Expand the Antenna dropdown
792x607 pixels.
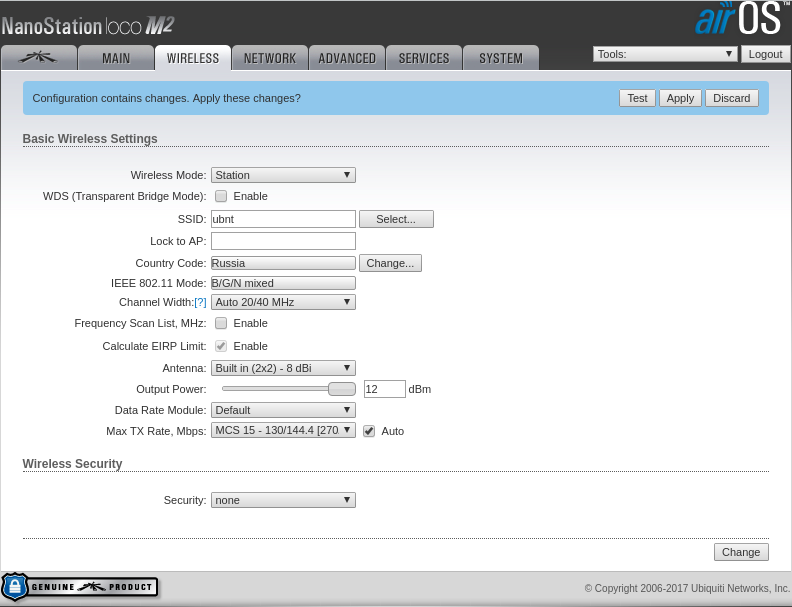point(283,368)
